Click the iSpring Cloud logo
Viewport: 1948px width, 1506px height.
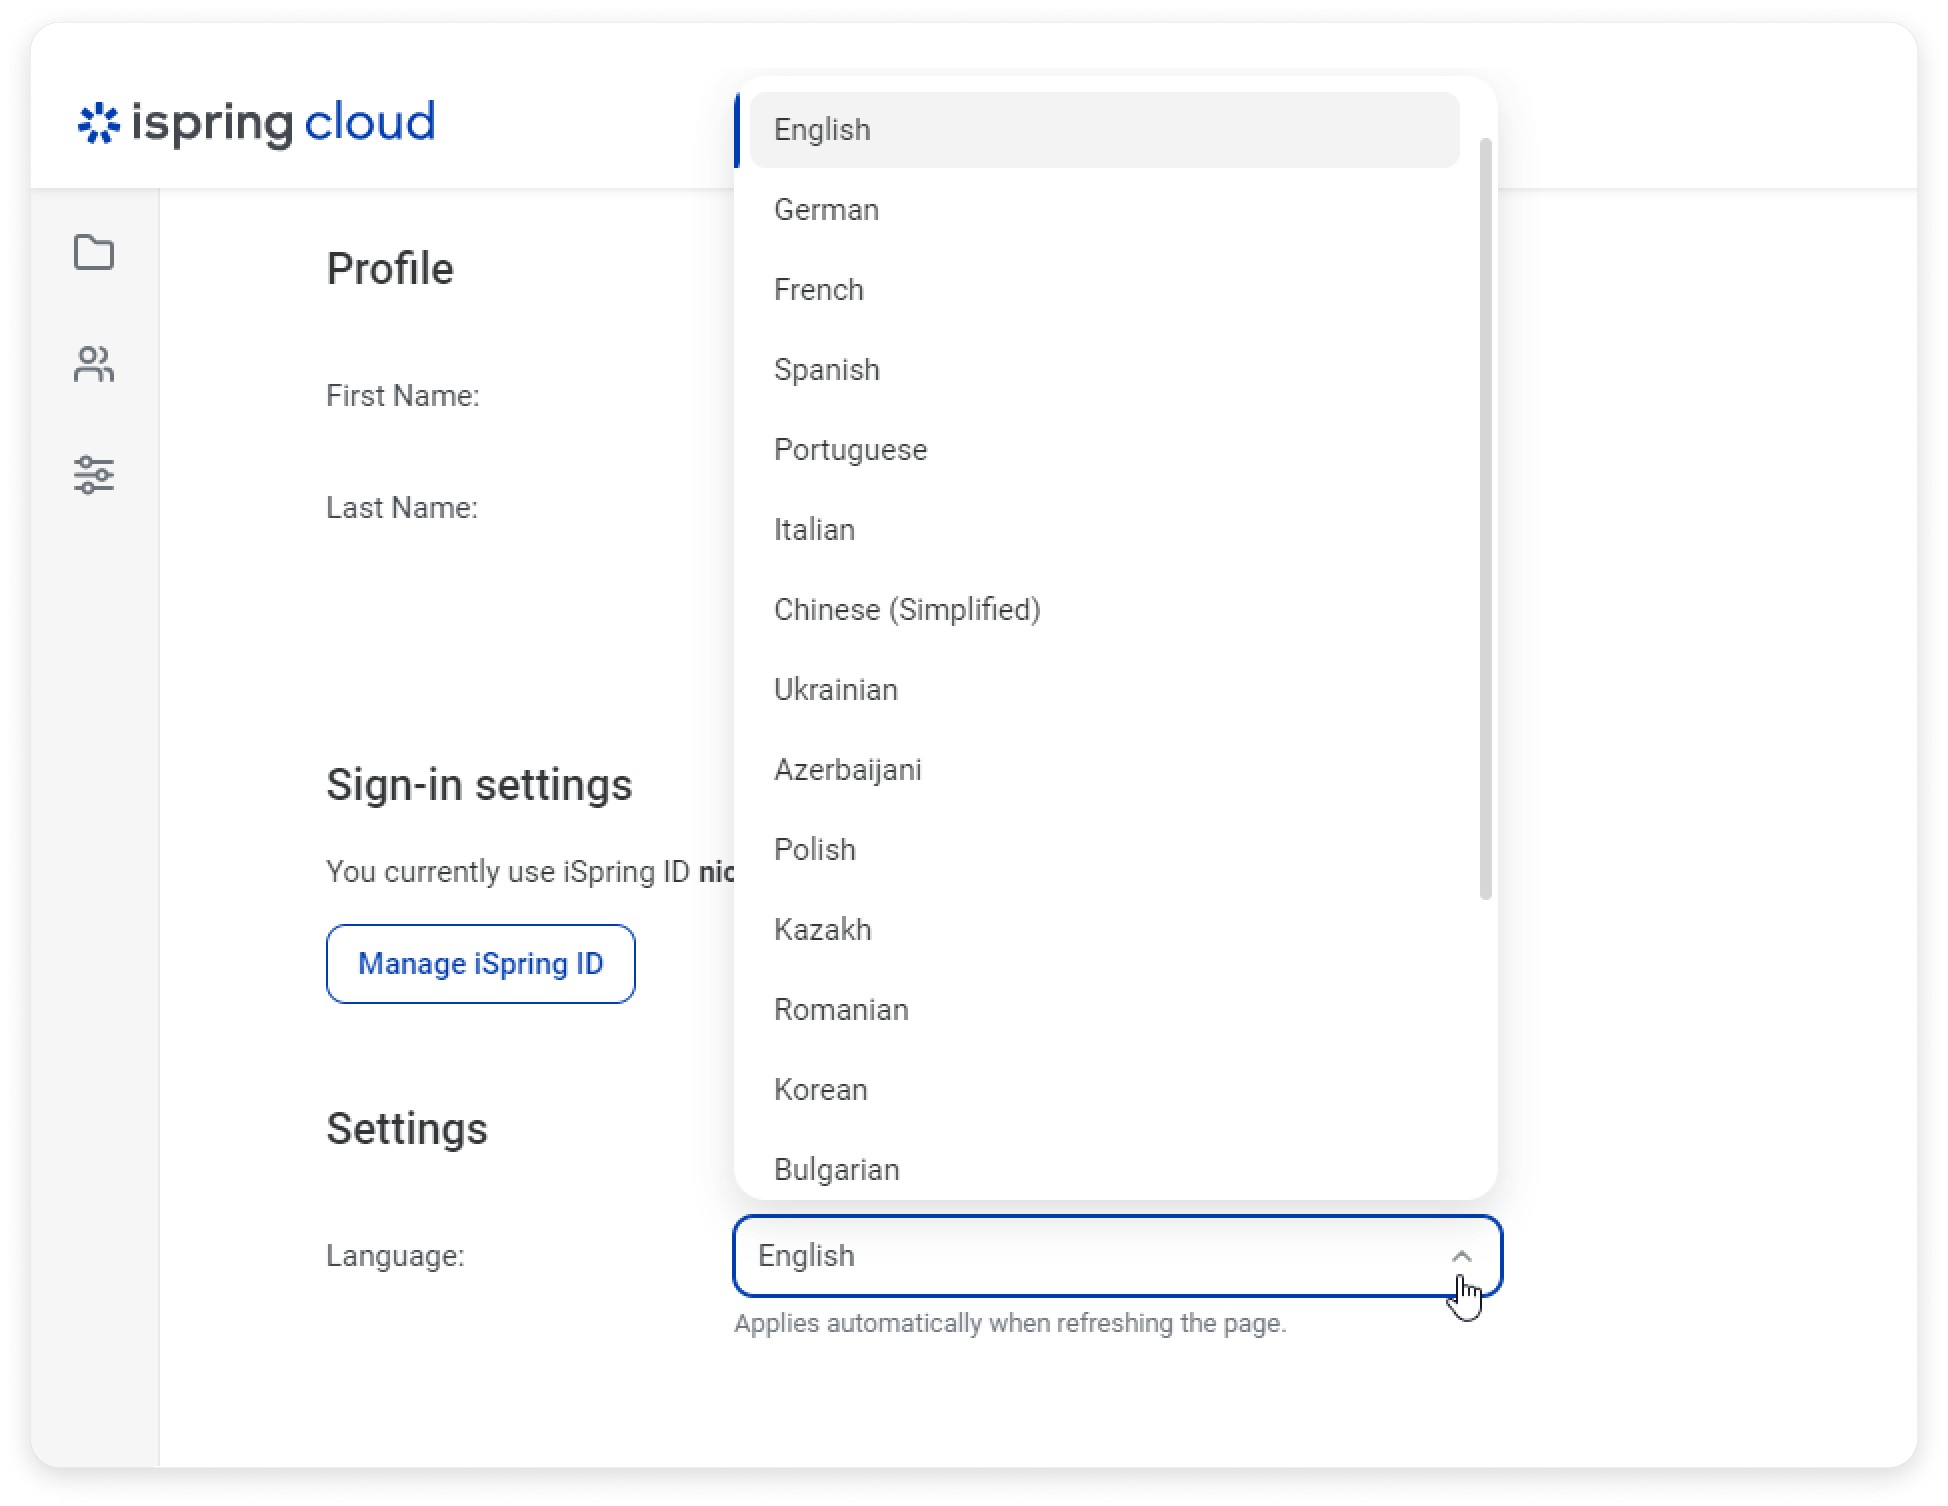coord(257,123)
